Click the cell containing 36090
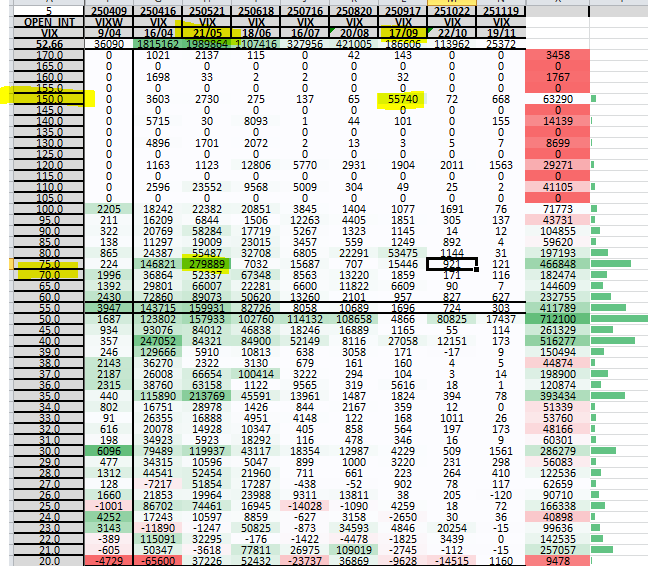 pos(109,44)
